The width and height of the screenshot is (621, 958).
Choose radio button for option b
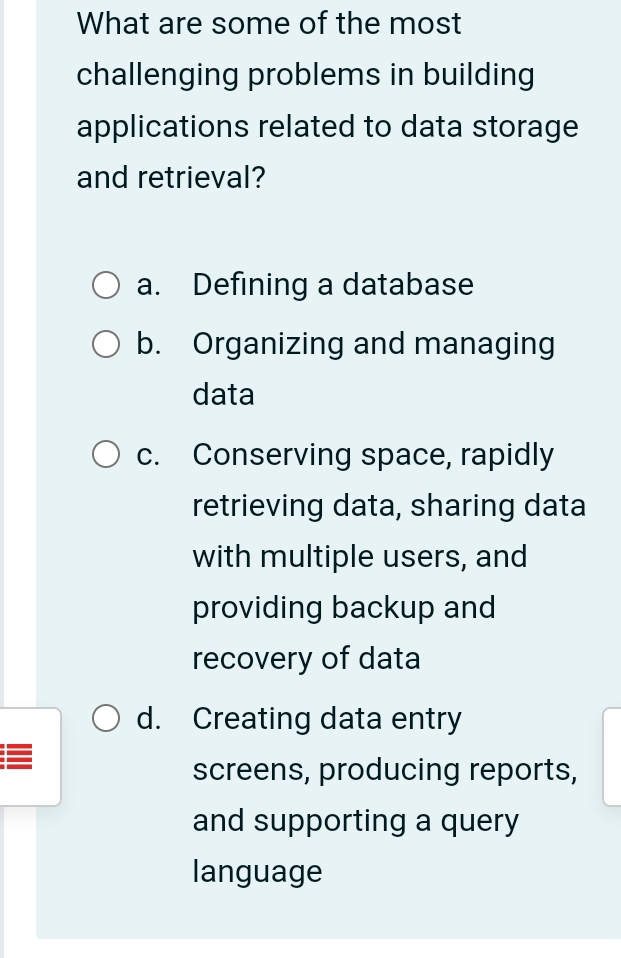(106, 345)
